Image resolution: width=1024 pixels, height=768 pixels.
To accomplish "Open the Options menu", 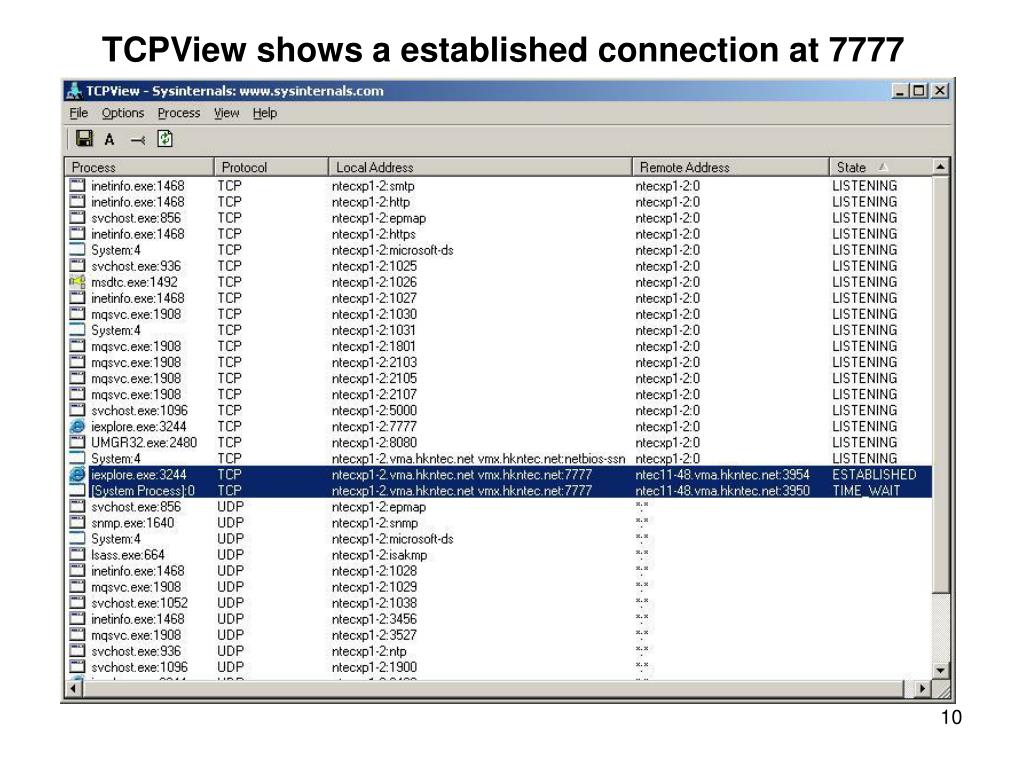I will click(123, 113).
